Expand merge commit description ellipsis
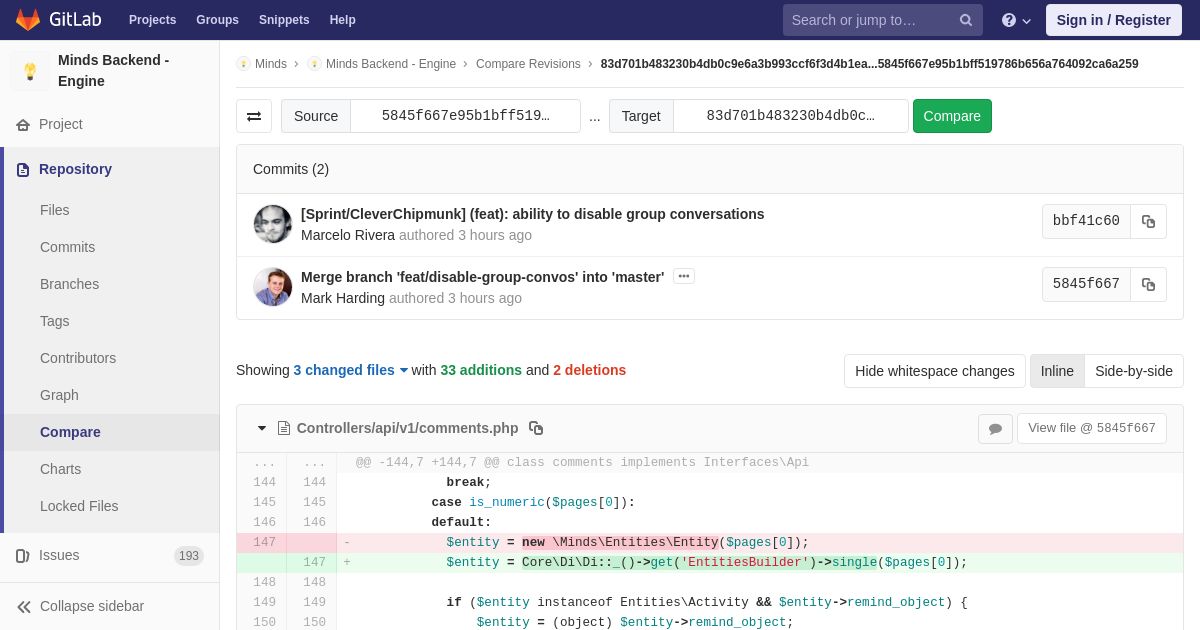This screenshot has width=1200, height=630. pos(684,276)
